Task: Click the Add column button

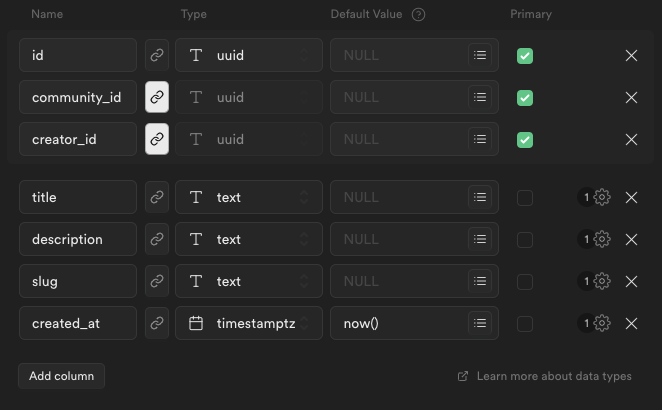Action: [x=61, y=376]
